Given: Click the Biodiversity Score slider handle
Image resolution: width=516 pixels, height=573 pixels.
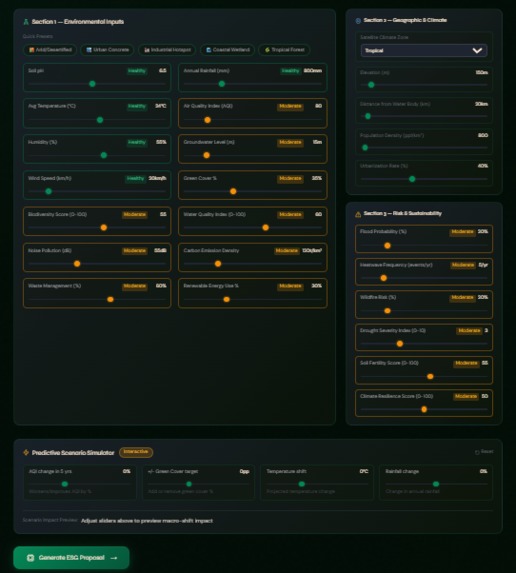Looking at the screenshot, I should point(104,227).
